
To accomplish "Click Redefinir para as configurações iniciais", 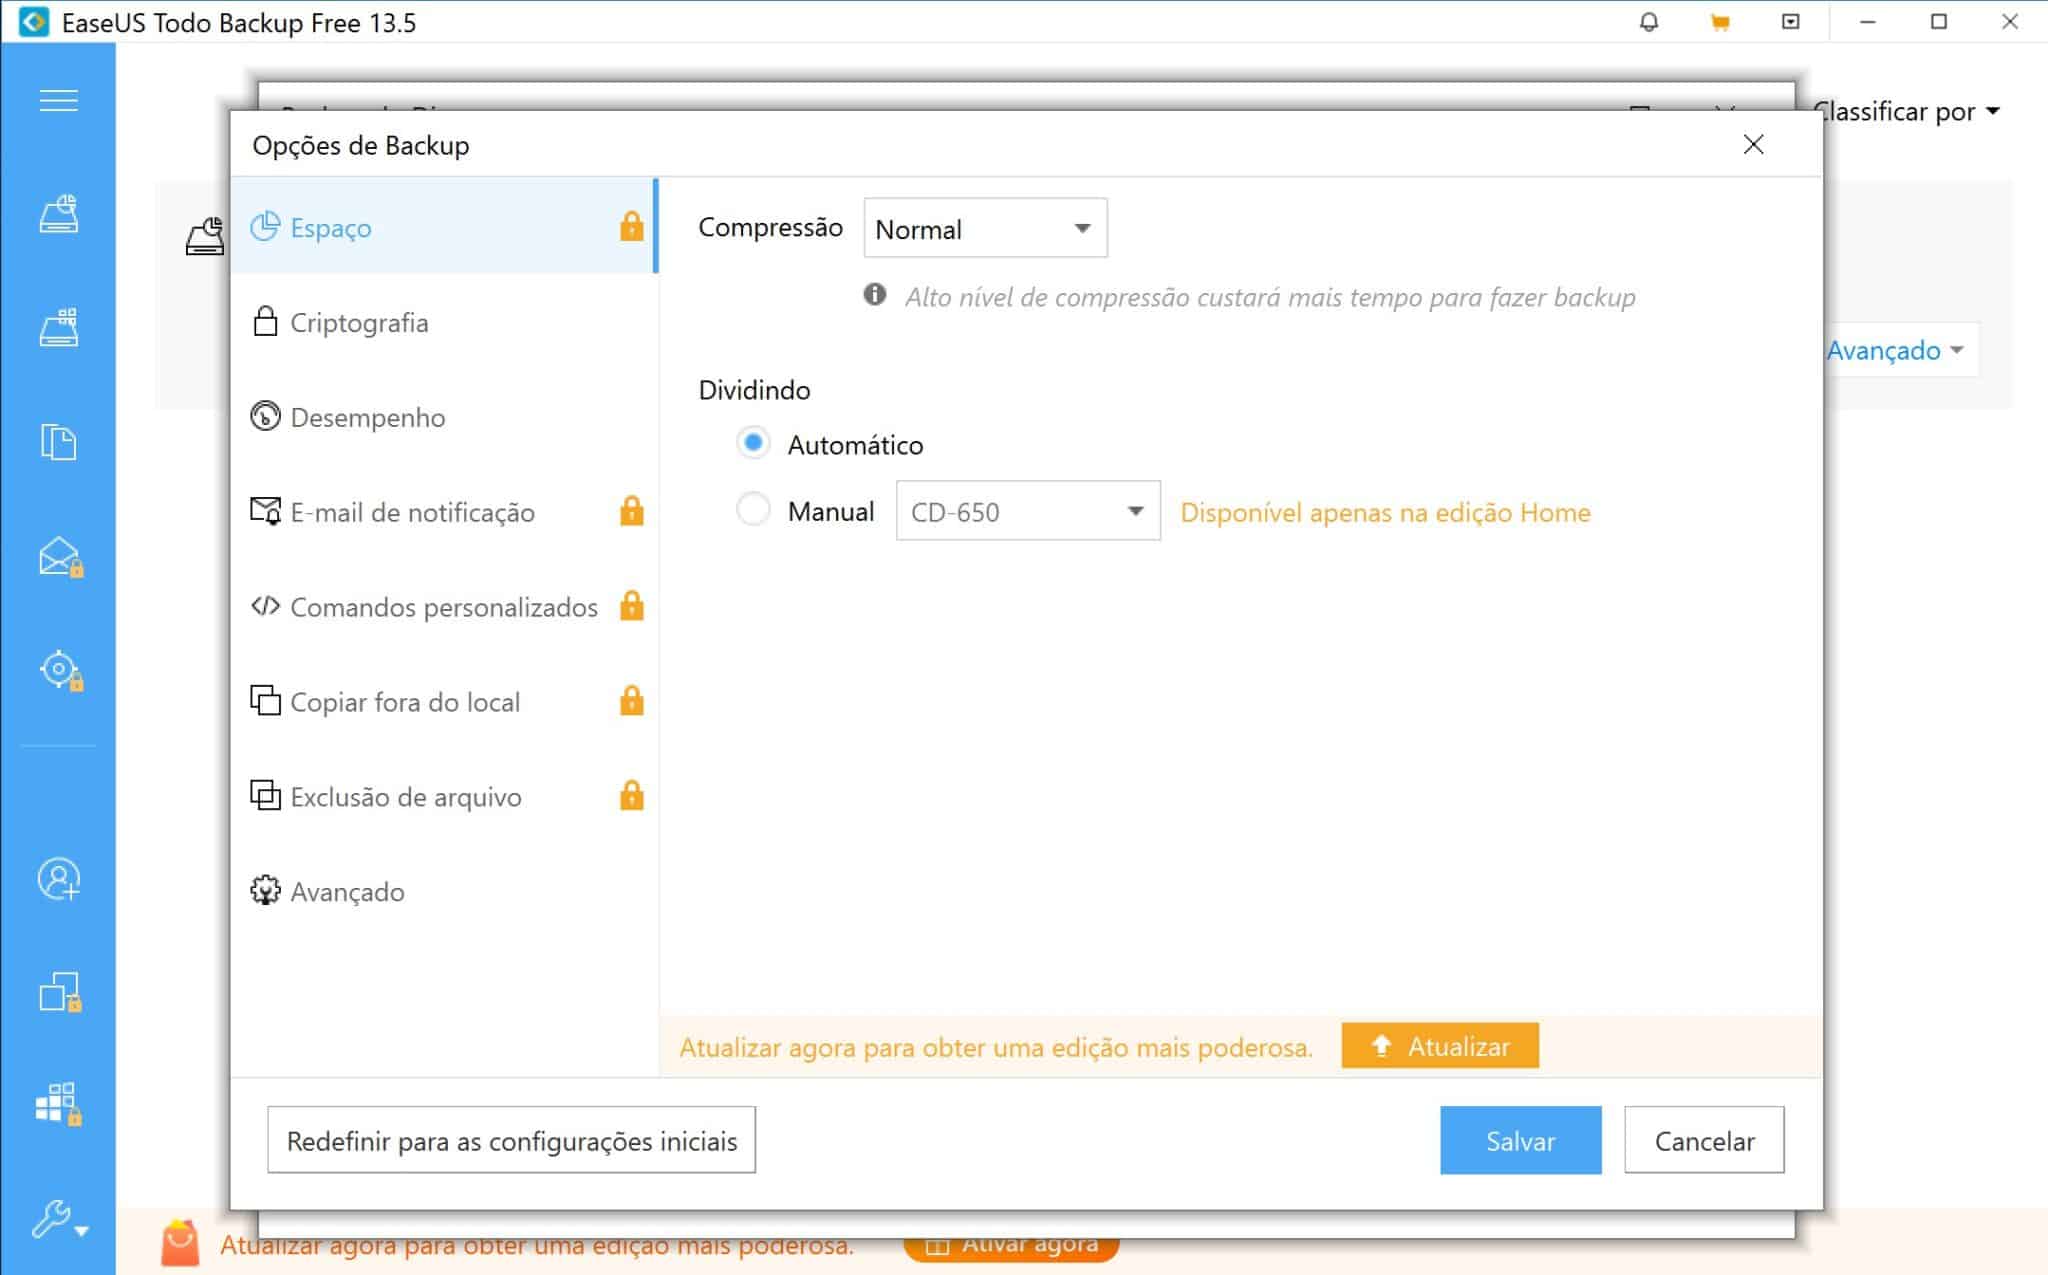I will pos(511,1140).
